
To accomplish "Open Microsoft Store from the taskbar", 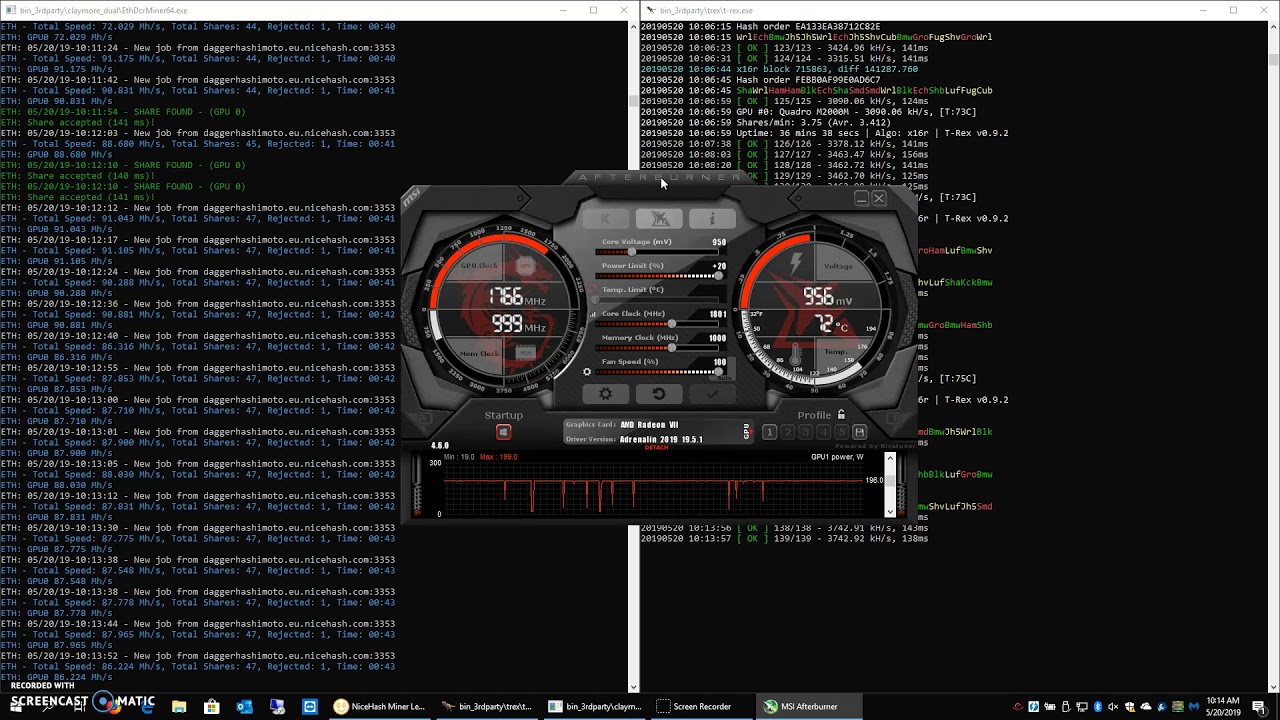I will coord(212,706).
